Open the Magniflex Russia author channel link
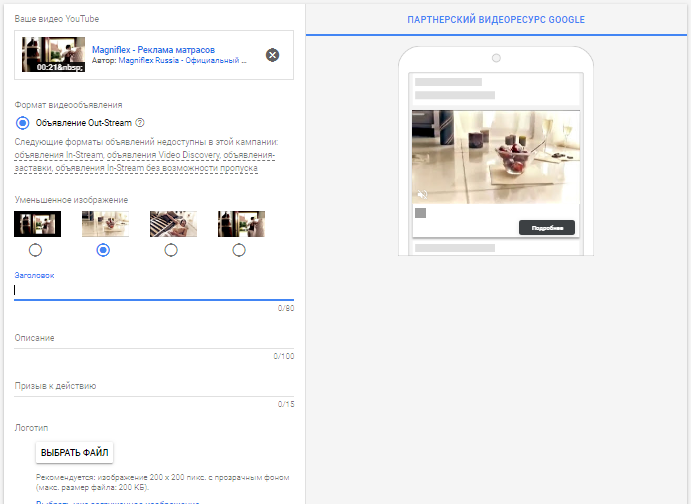Screen dimensions: 691x504 (x=182, y=60)
